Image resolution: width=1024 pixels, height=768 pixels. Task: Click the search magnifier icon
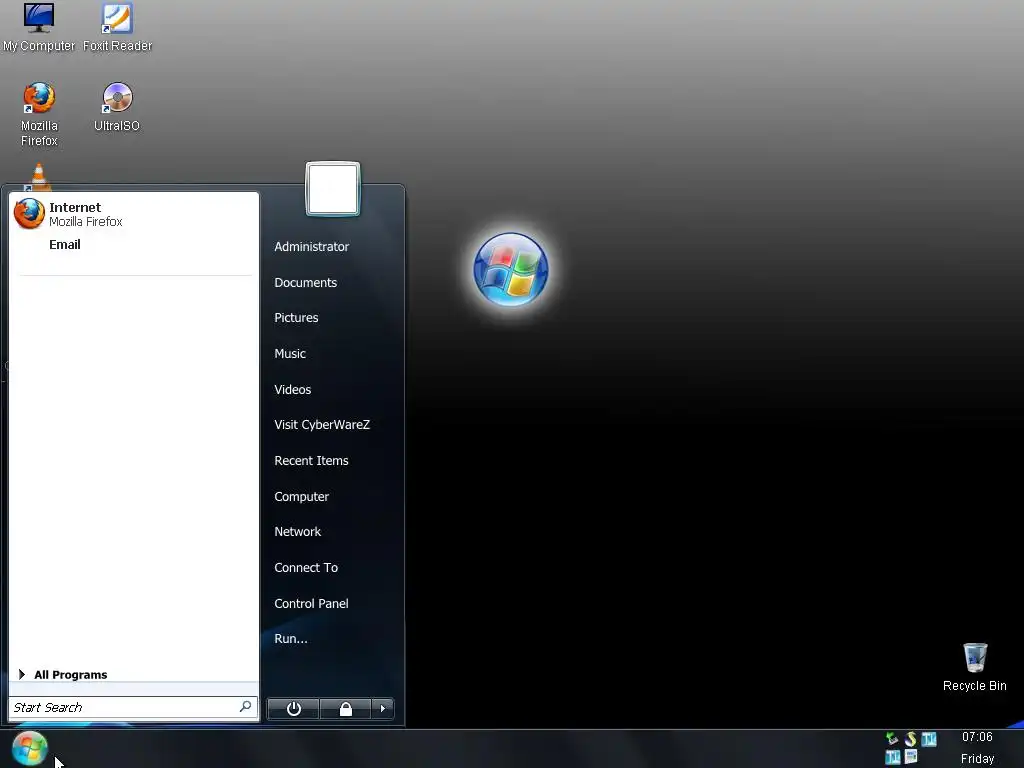246,707
